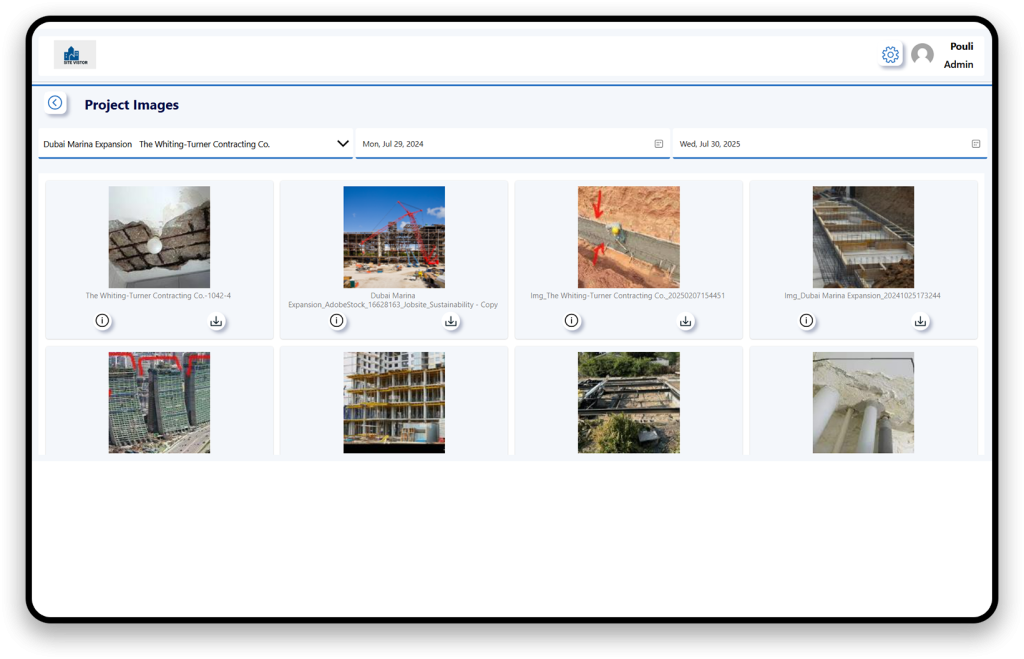
Task: Open calendar for Mon, Jul 29, 2024 date
Action: (x=659, y=144)
